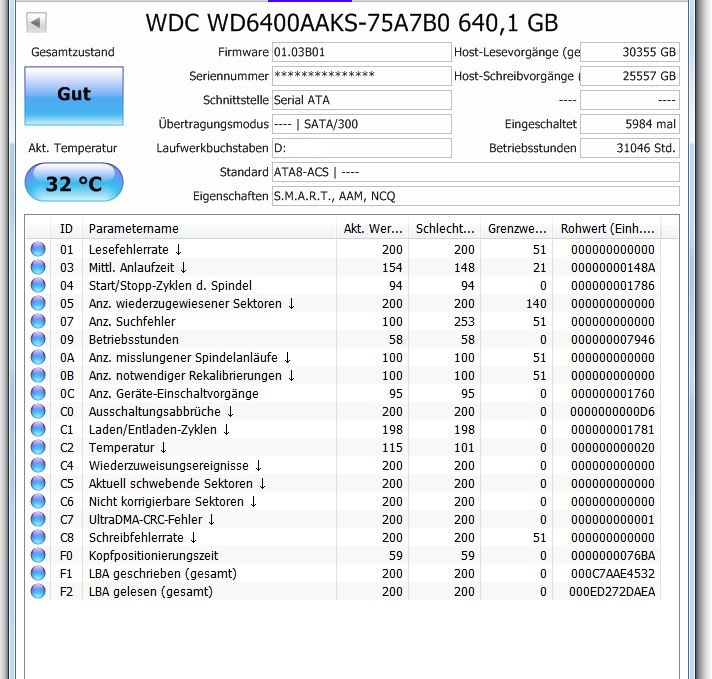Click raw value 000C7AAE4532
Viewport: 712px width, 679px height.
click(x=613, y=574)
